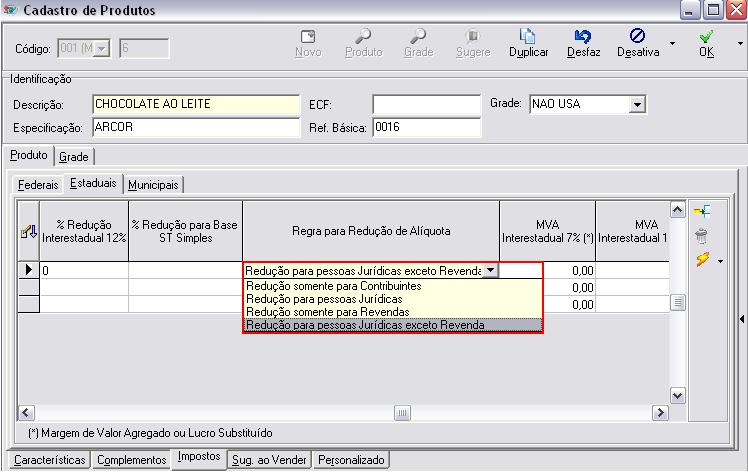Open the Sug. ao Vender tab
The image size is (748, 472).
[x=269, y=460]
